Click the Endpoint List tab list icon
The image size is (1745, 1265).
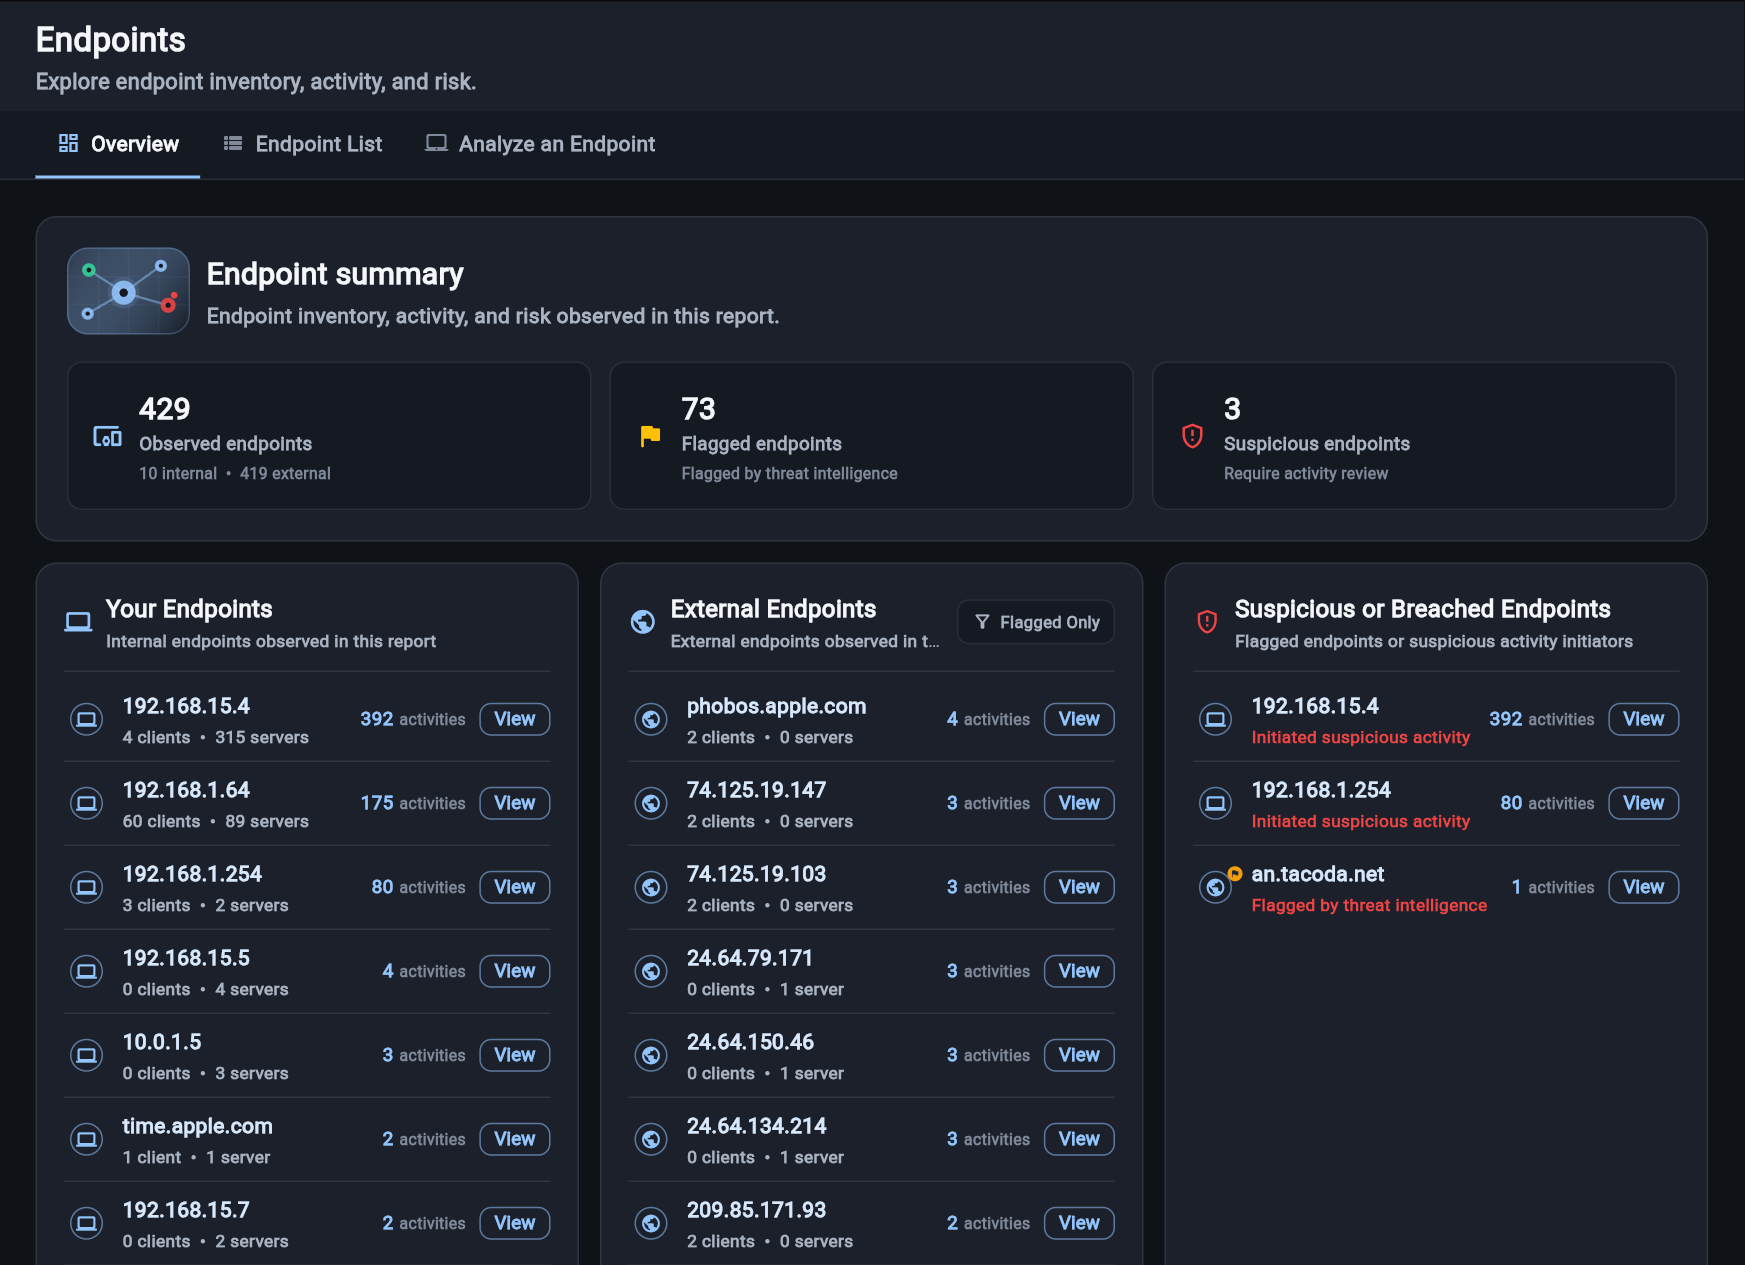pos(233,143)
